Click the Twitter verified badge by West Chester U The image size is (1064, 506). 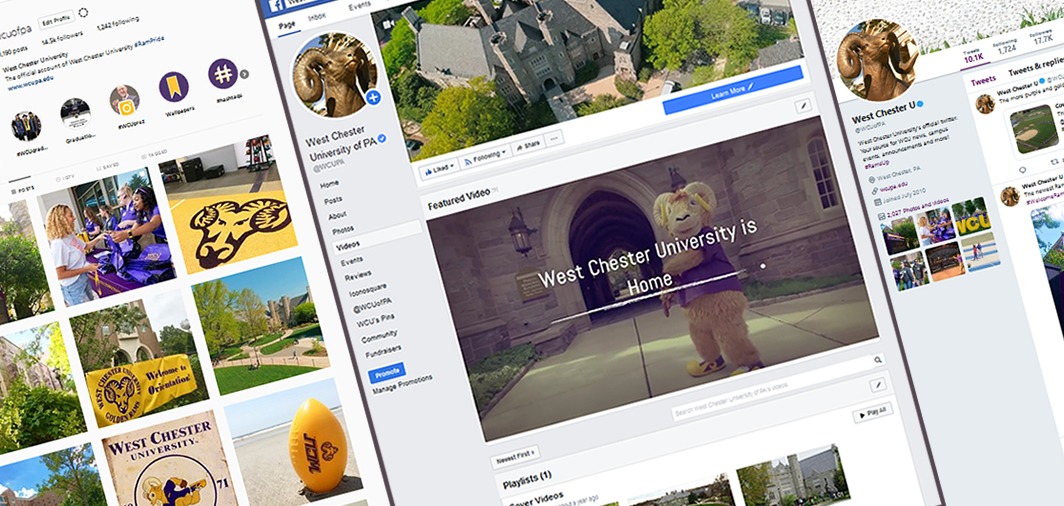(920, 106)
